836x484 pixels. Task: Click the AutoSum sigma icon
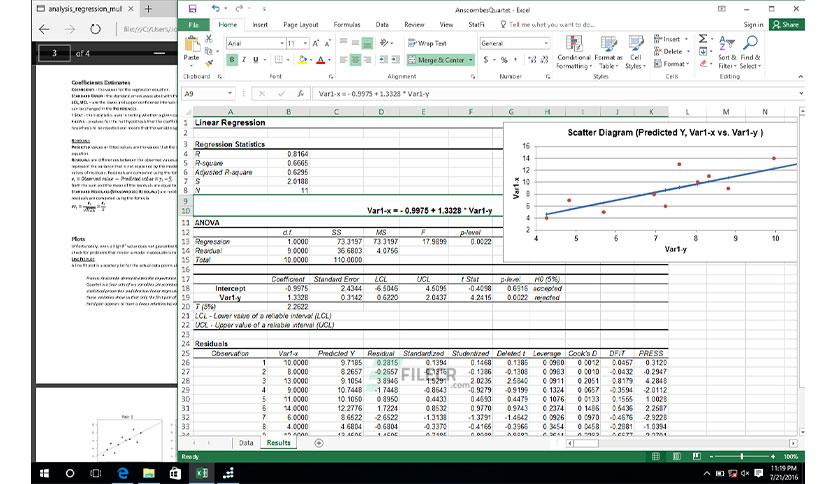click(x=703, y=39)
